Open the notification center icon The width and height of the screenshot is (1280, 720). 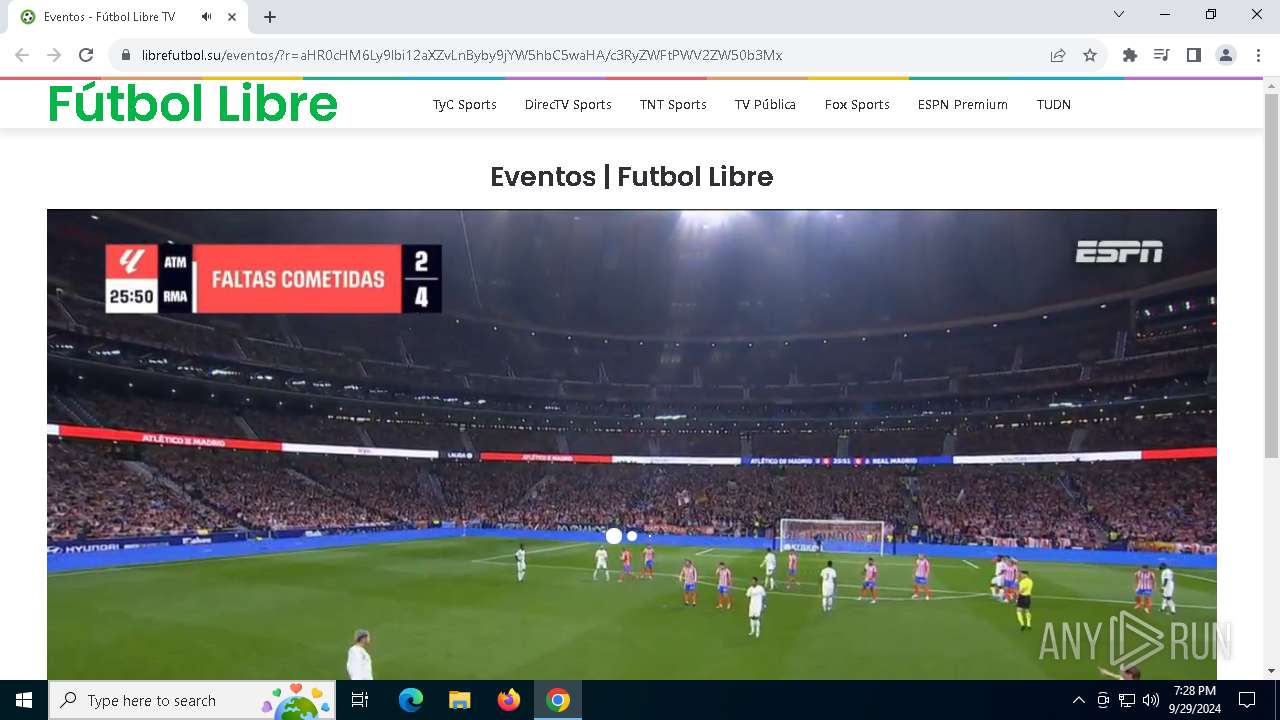1247,700
